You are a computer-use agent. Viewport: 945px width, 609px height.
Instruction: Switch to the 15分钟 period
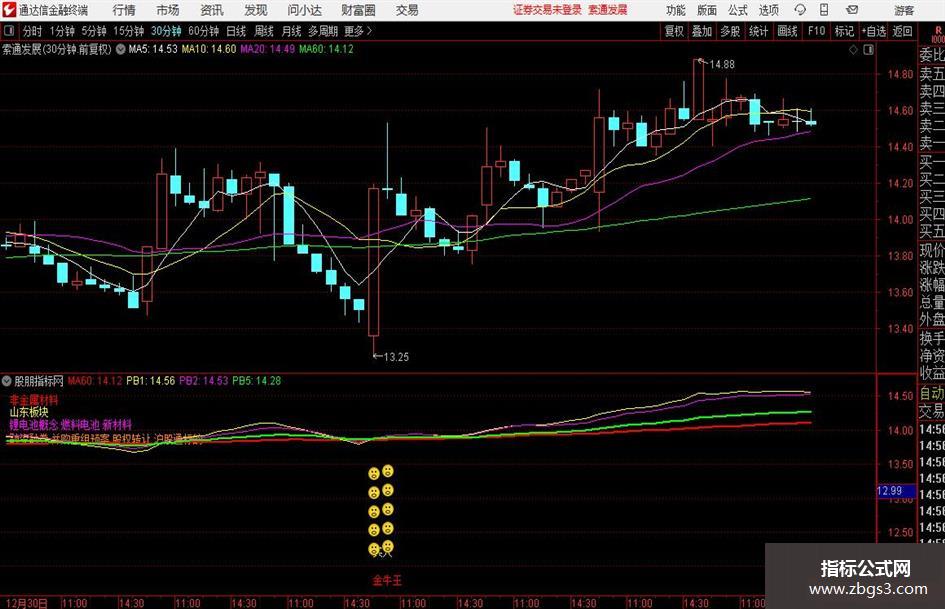tap(128, 31)
